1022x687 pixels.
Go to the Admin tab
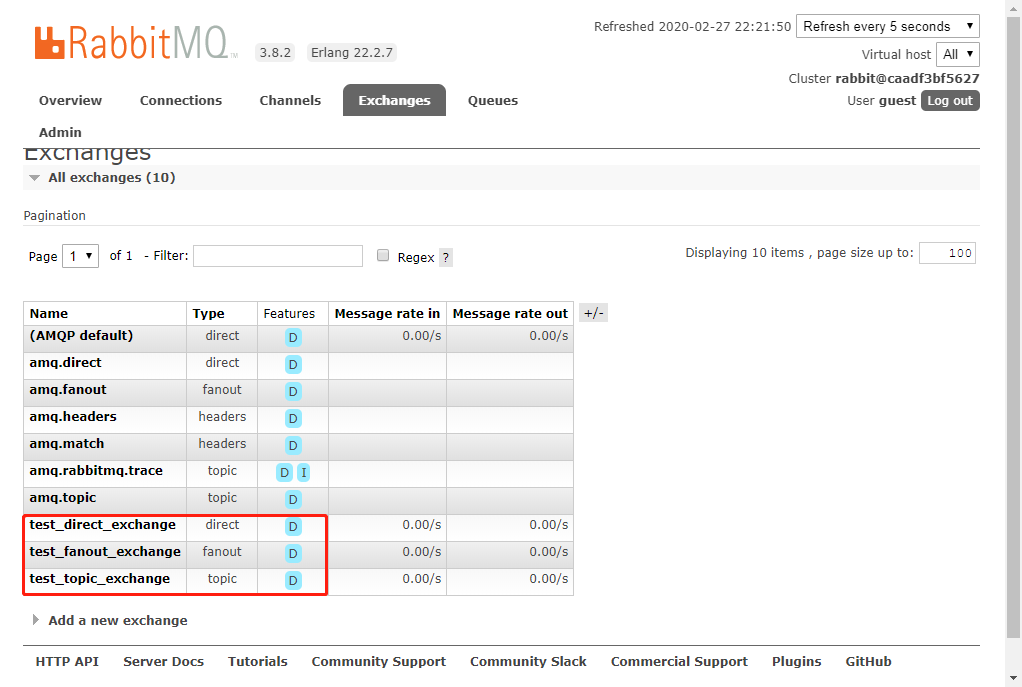pos(60,132)
